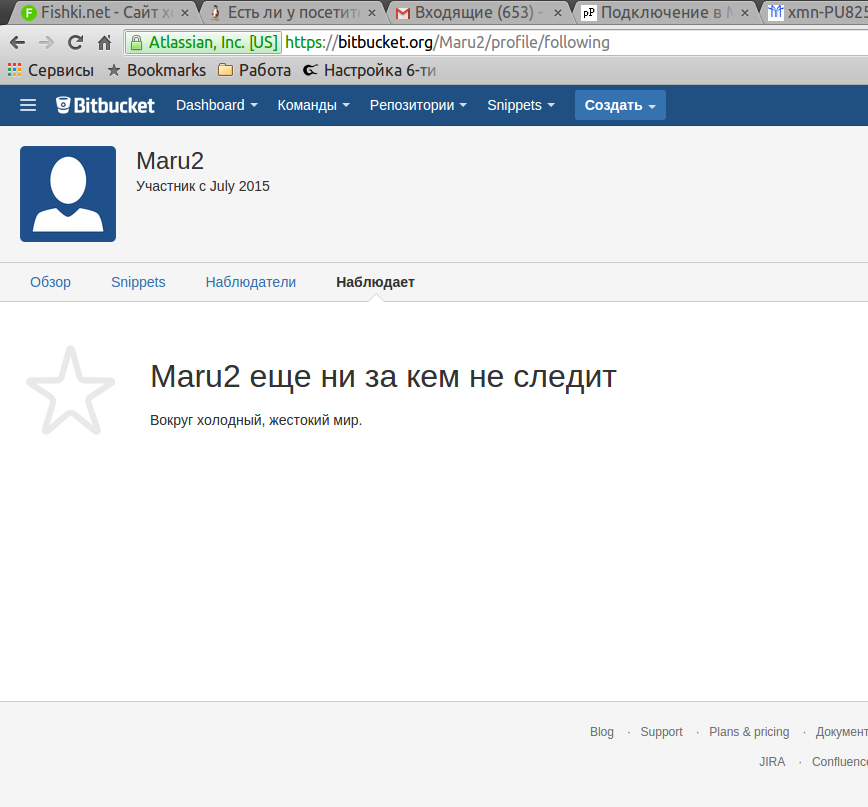Image resolution: width=868 pixels, height=807 pixels.
Task: Open the Bitbucket hamburger menu
Action: coord(28,105)
